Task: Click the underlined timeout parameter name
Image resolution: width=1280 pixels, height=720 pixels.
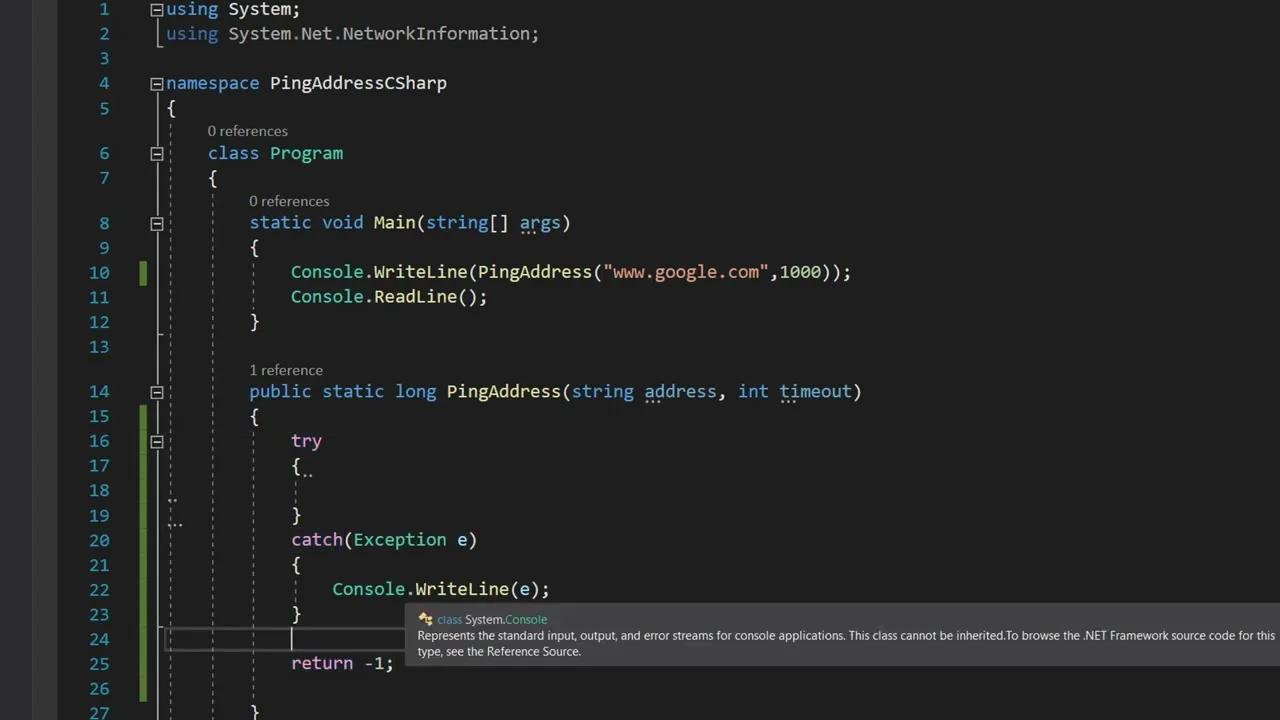Action: [814, 391]
